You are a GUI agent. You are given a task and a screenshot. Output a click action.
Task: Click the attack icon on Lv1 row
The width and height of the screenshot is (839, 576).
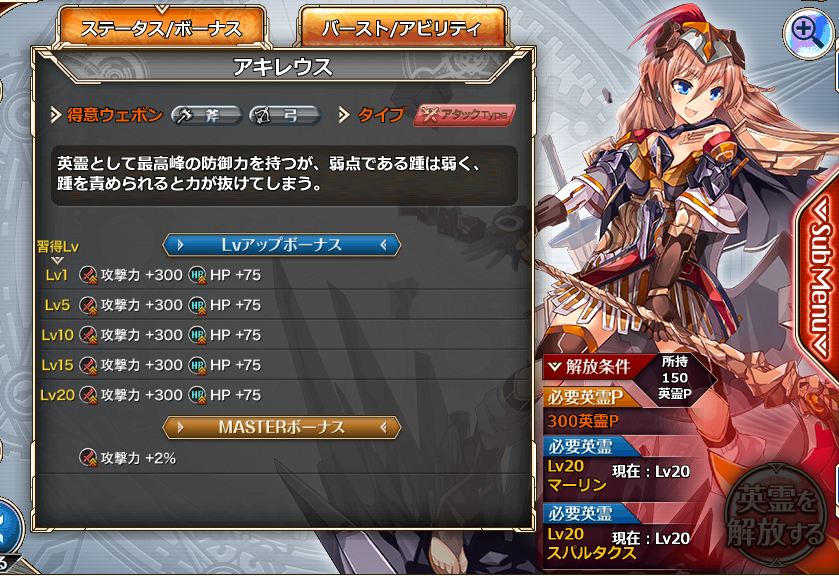click(x=88, y=275)
